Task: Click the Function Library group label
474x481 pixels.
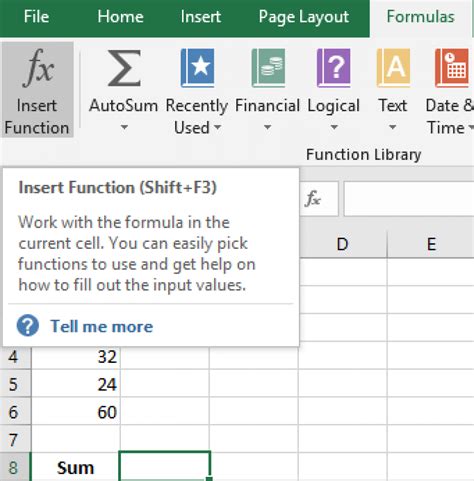Action: coord(364,155)
